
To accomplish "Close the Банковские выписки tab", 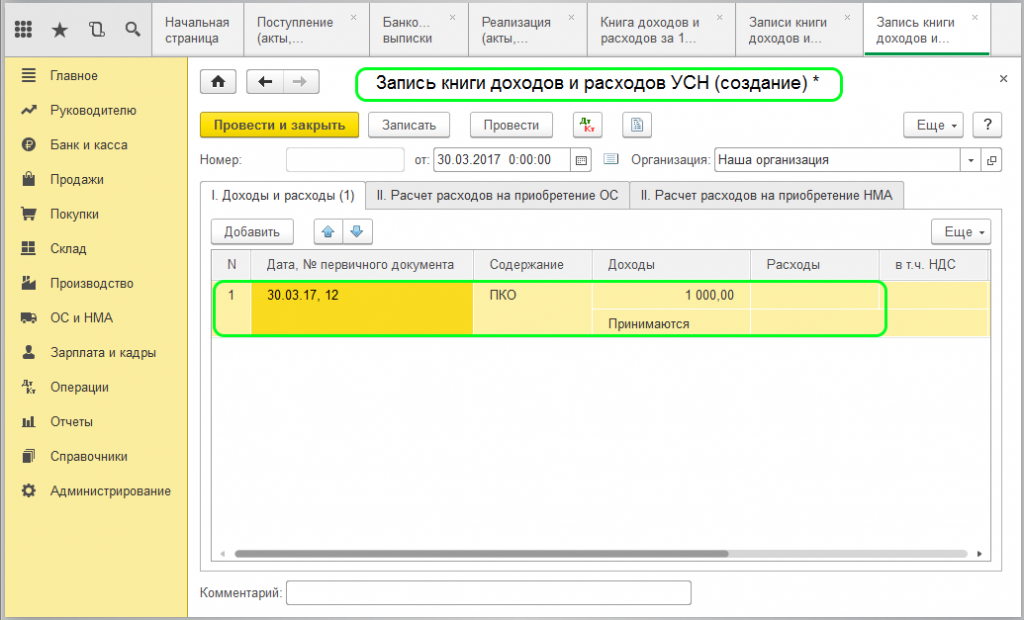I will (455, 18).
